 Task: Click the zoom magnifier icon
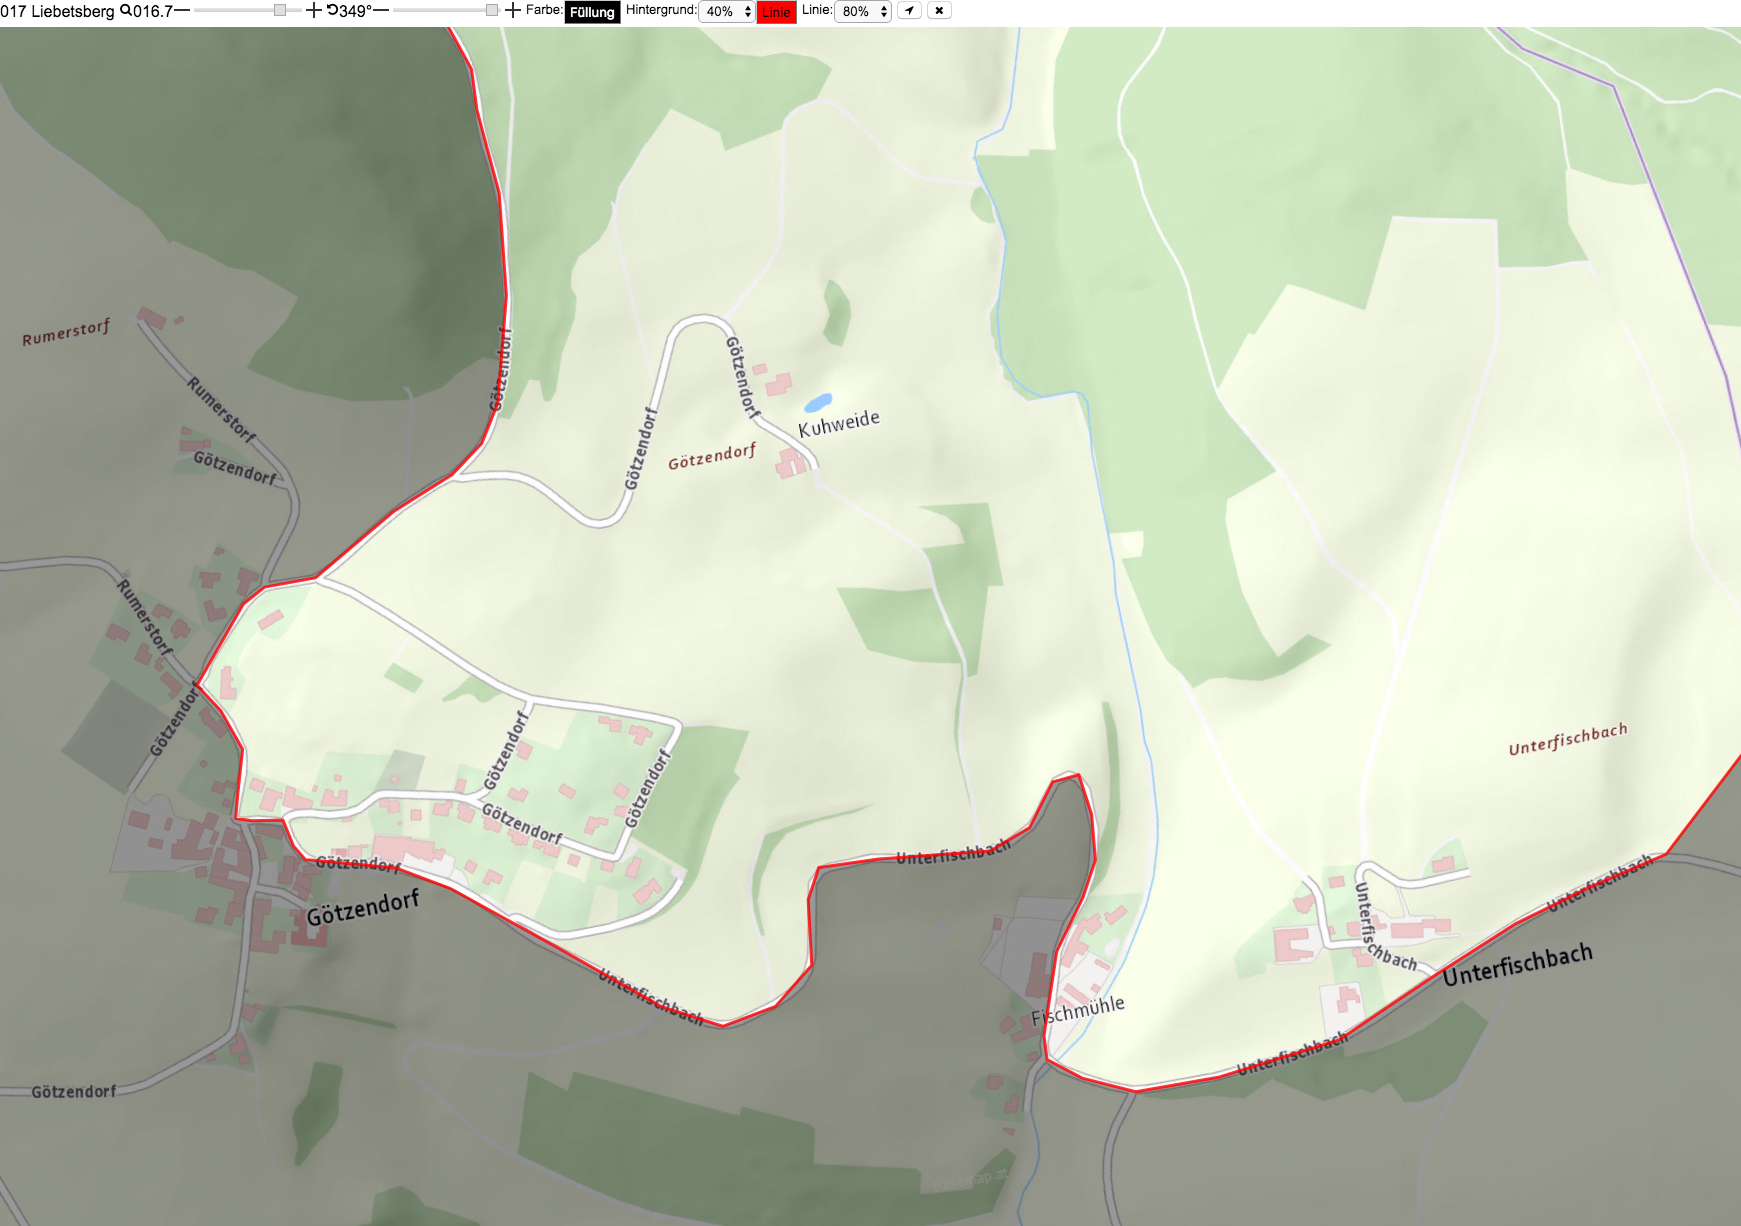pyautogui.click(x=126, y=11)
